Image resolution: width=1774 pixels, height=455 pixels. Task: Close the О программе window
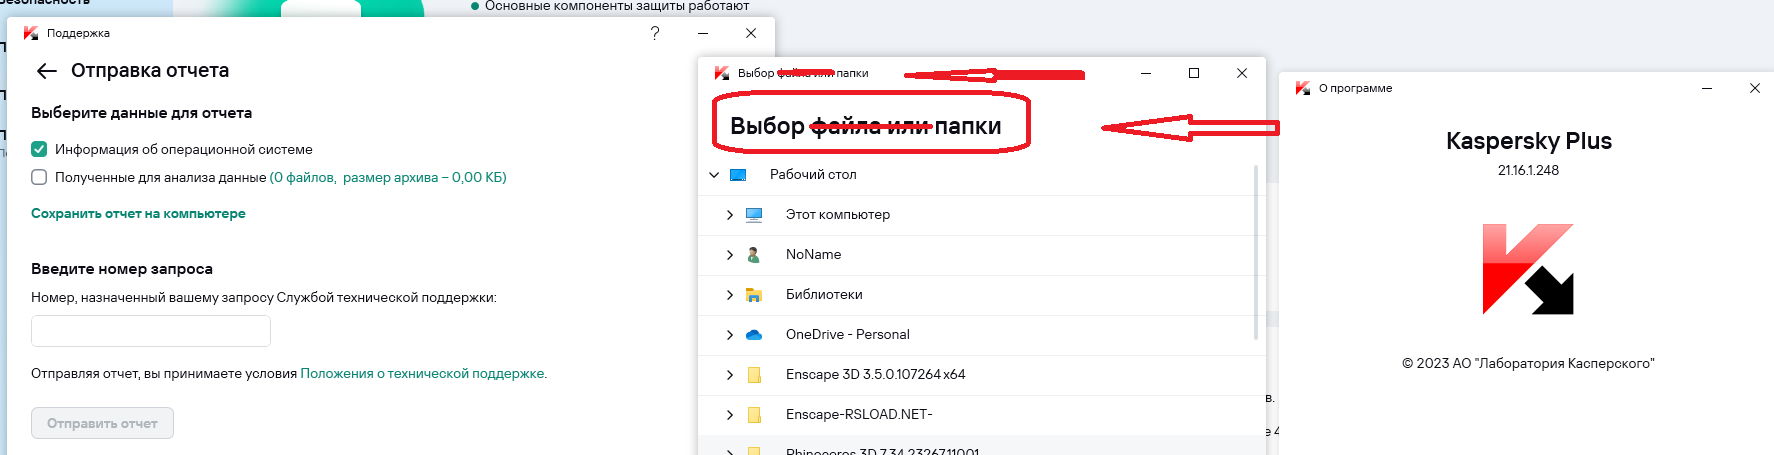pyautogui.click(x=1755, y=88)
